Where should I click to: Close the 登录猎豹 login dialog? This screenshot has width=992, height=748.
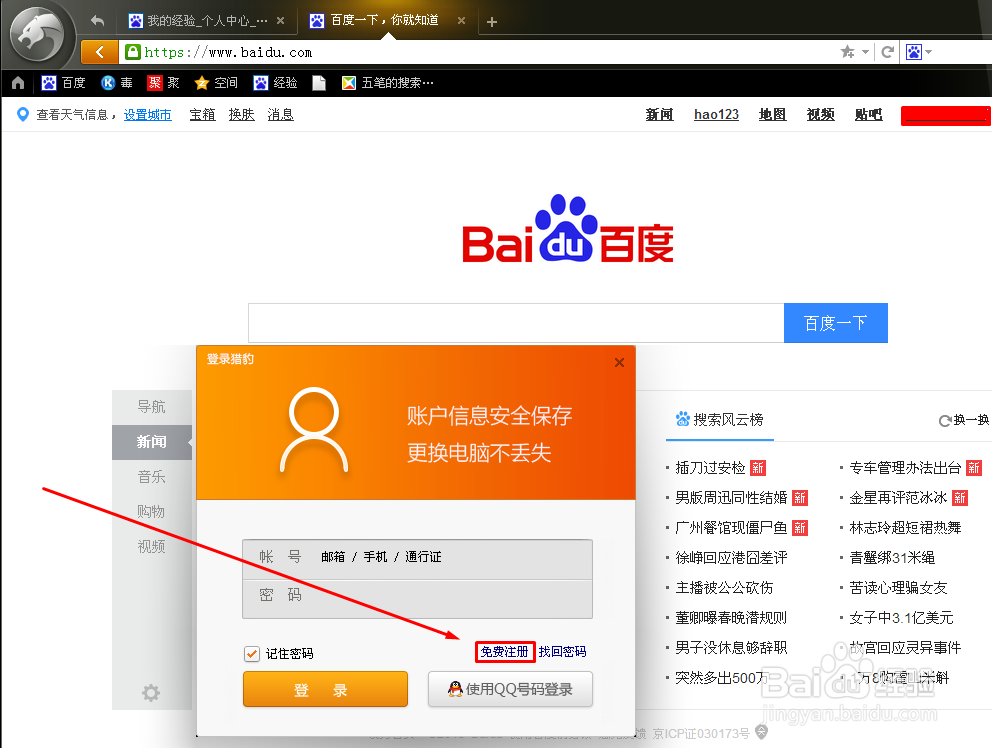click(x=619, y=362)
